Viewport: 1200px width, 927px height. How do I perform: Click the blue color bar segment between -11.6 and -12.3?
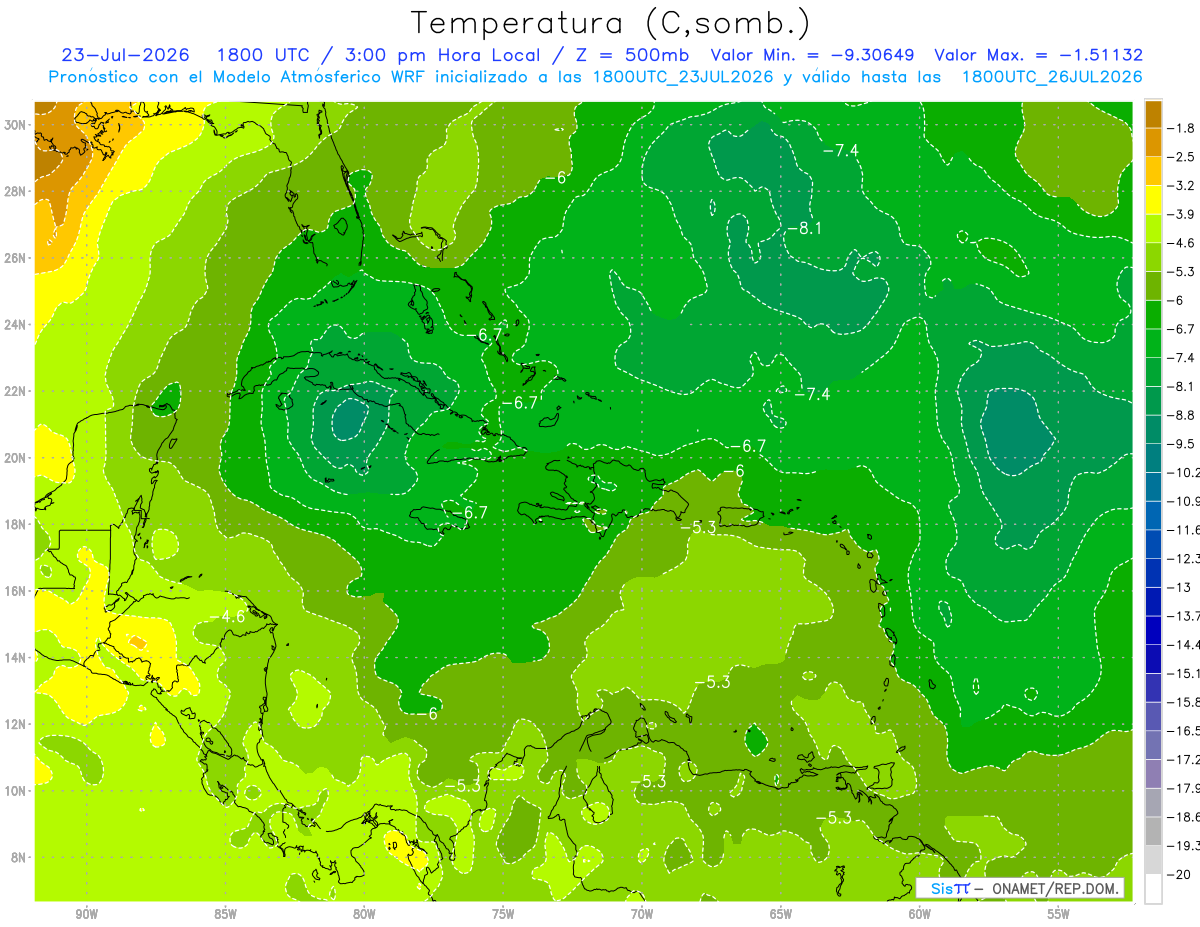[x=1154, y=544]
